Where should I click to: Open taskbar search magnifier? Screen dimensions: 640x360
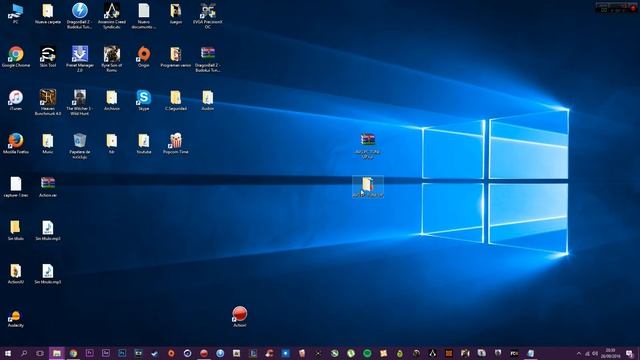[x=24, y=353]
